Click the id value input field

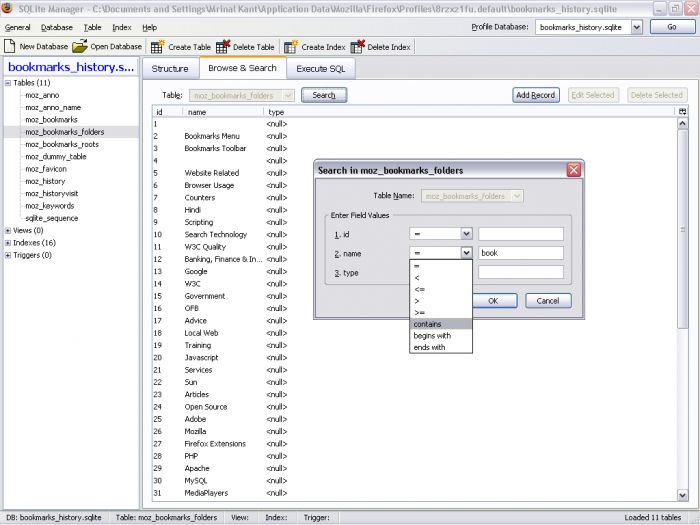(x=521, y=233)
